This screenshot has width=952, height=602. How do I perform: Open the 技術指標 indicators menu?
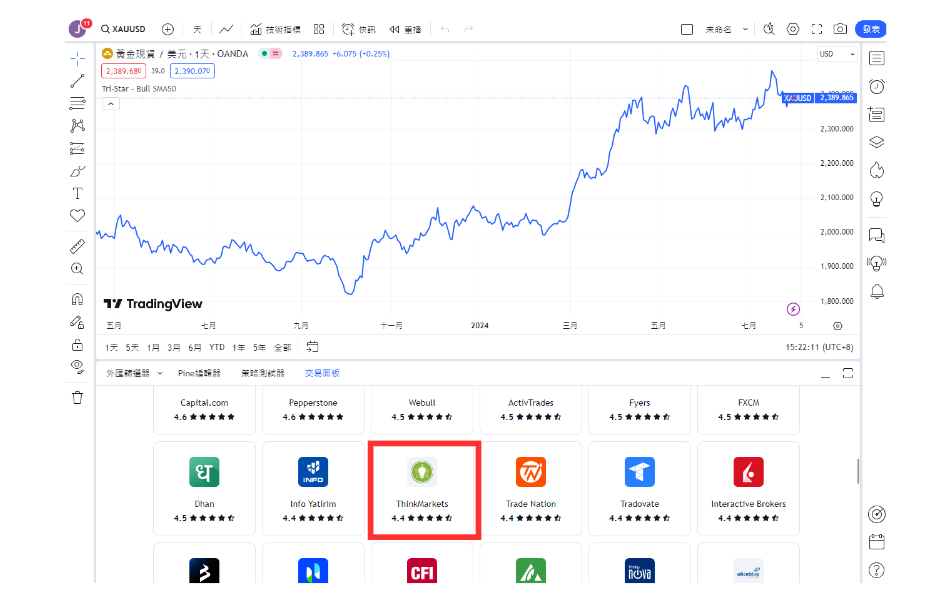pyautogui.click(x=275, y=29)
